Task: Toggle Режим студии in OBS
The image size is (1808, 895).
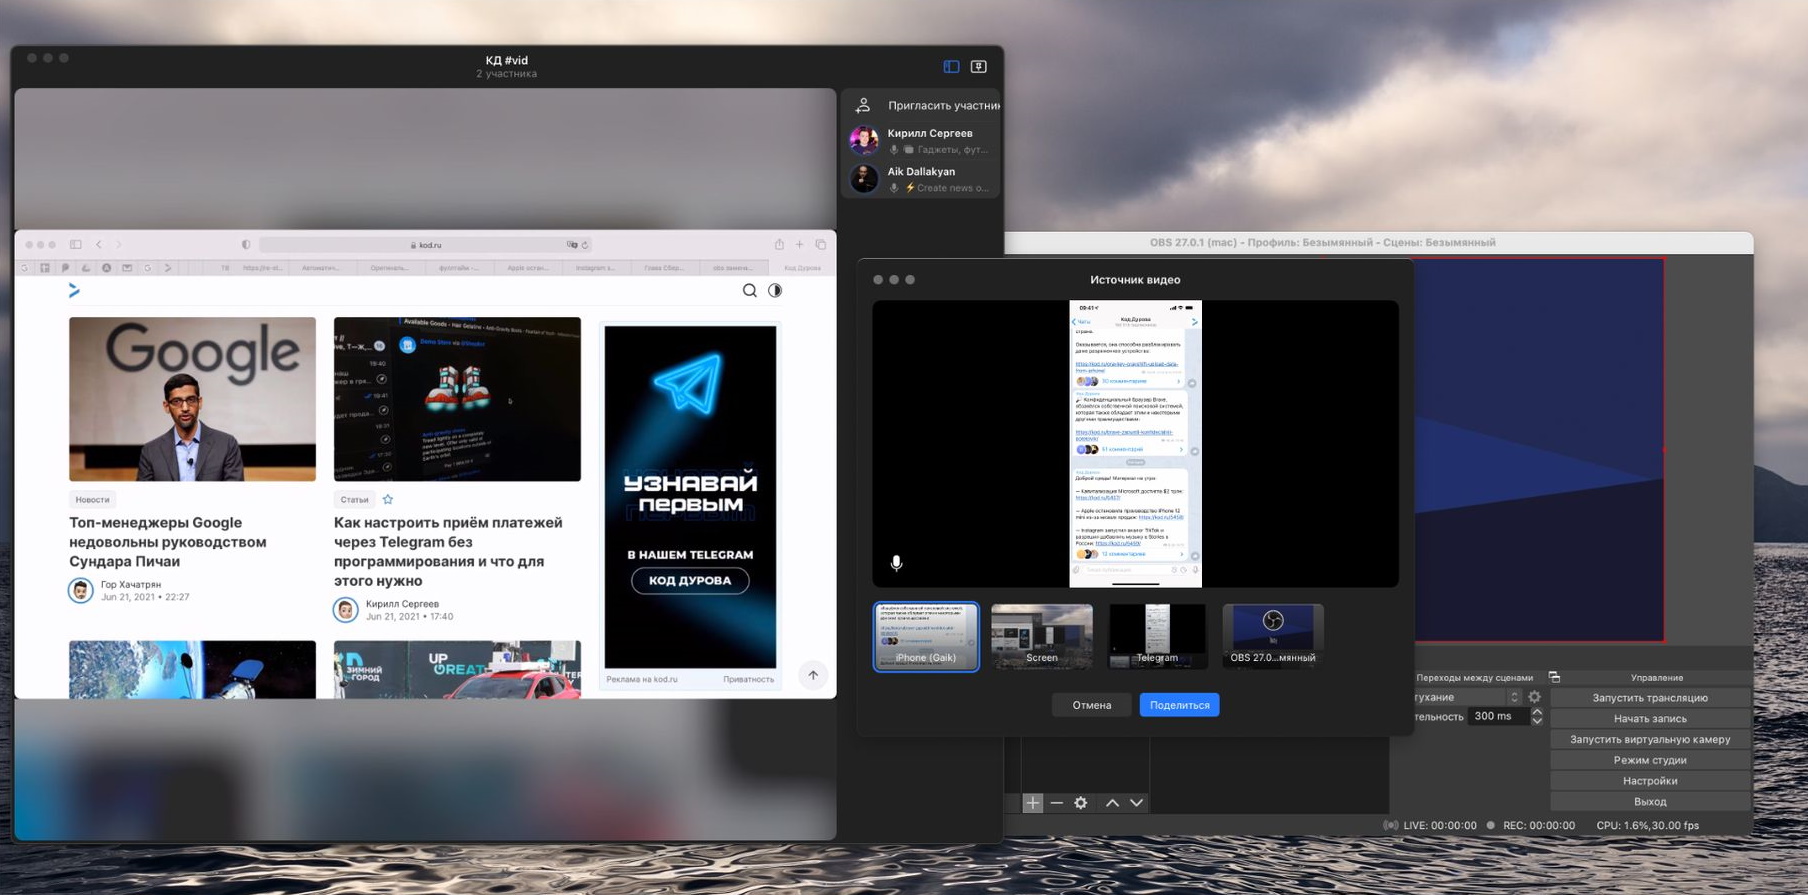Action: pyautogui.click(x=1649, y=760)
